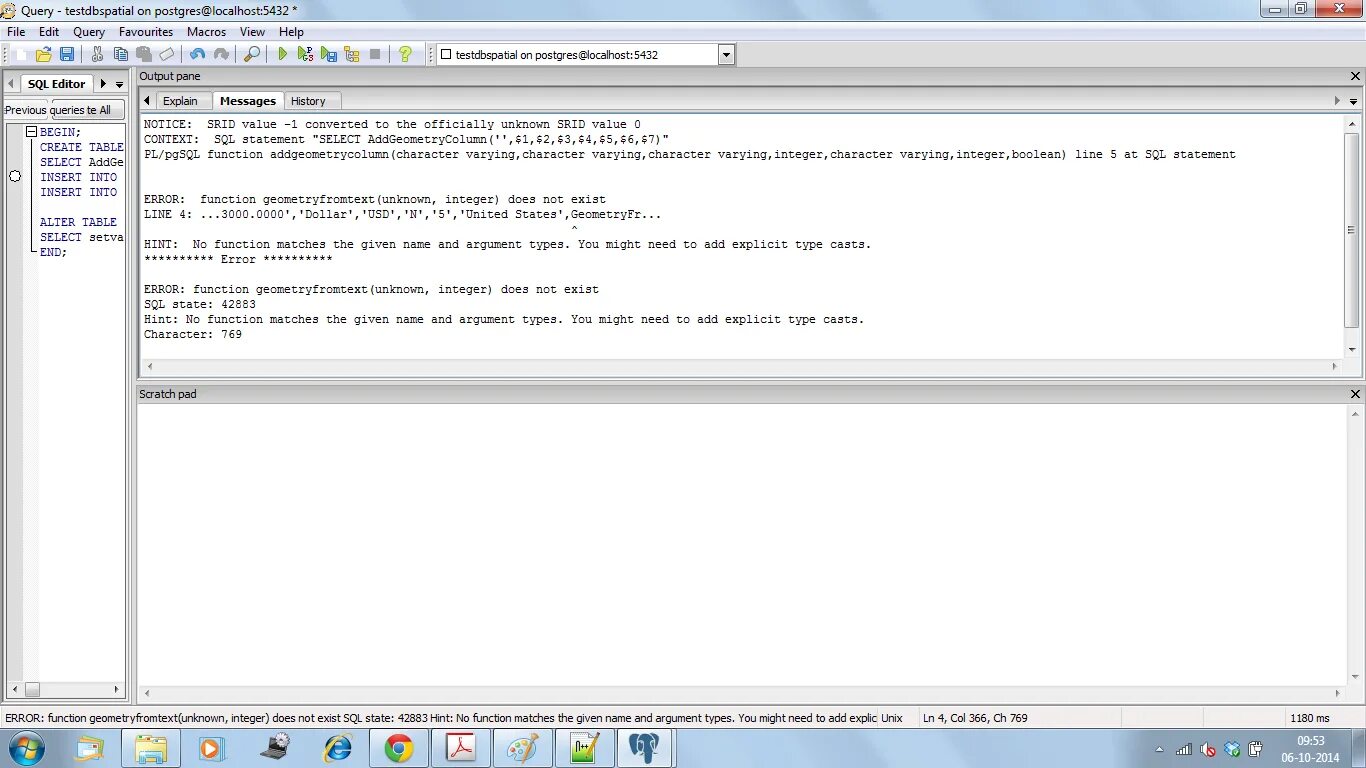Image resolution: width=1366 pixels, height=768 pixels.
Task: Open the Edit menu
Action: point(49,32)
